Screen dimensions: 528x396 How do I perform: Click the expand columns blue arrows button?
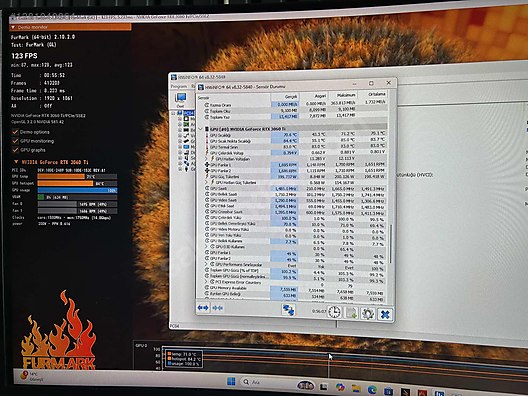pyautogui.click(x=203, y=308)
